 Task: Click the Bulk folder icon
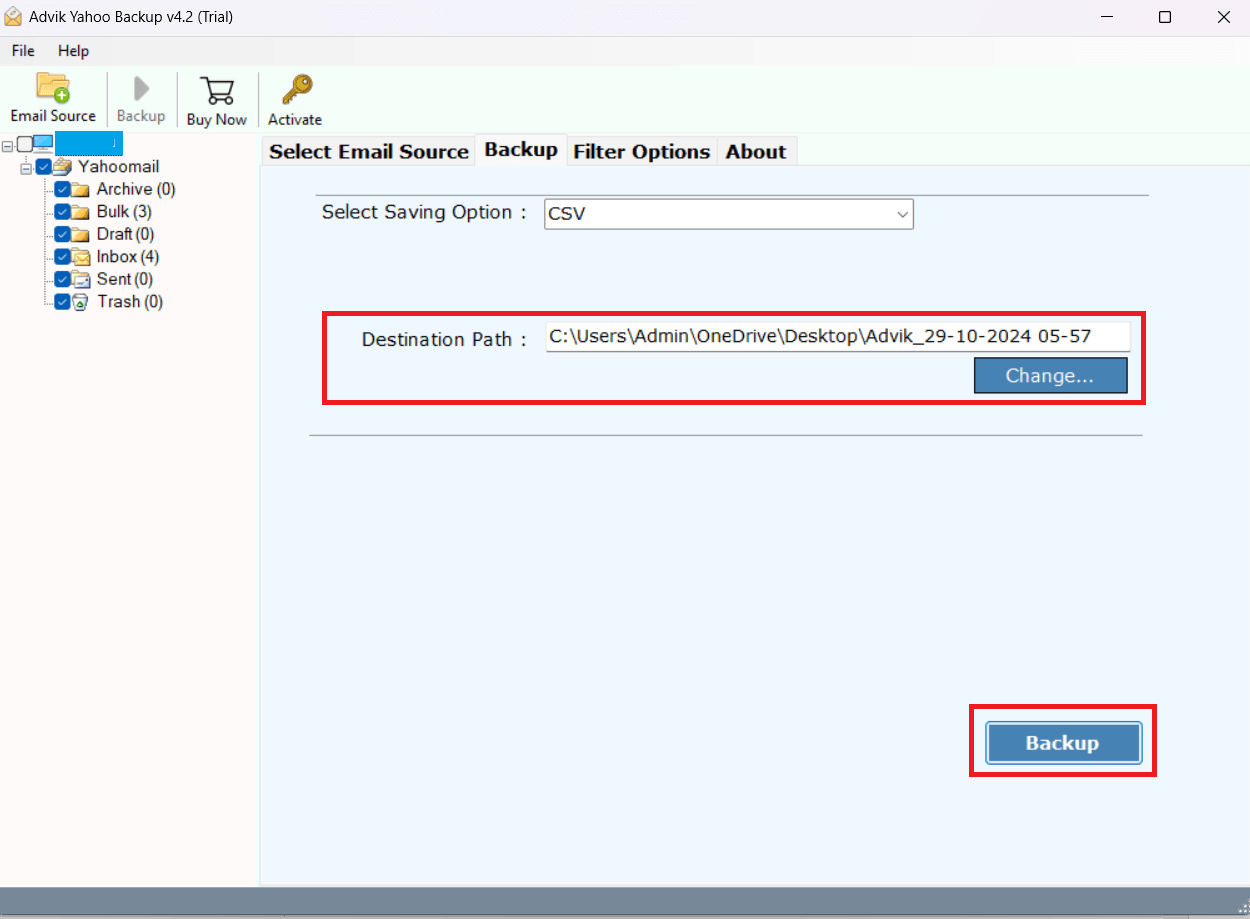point(81,212)
